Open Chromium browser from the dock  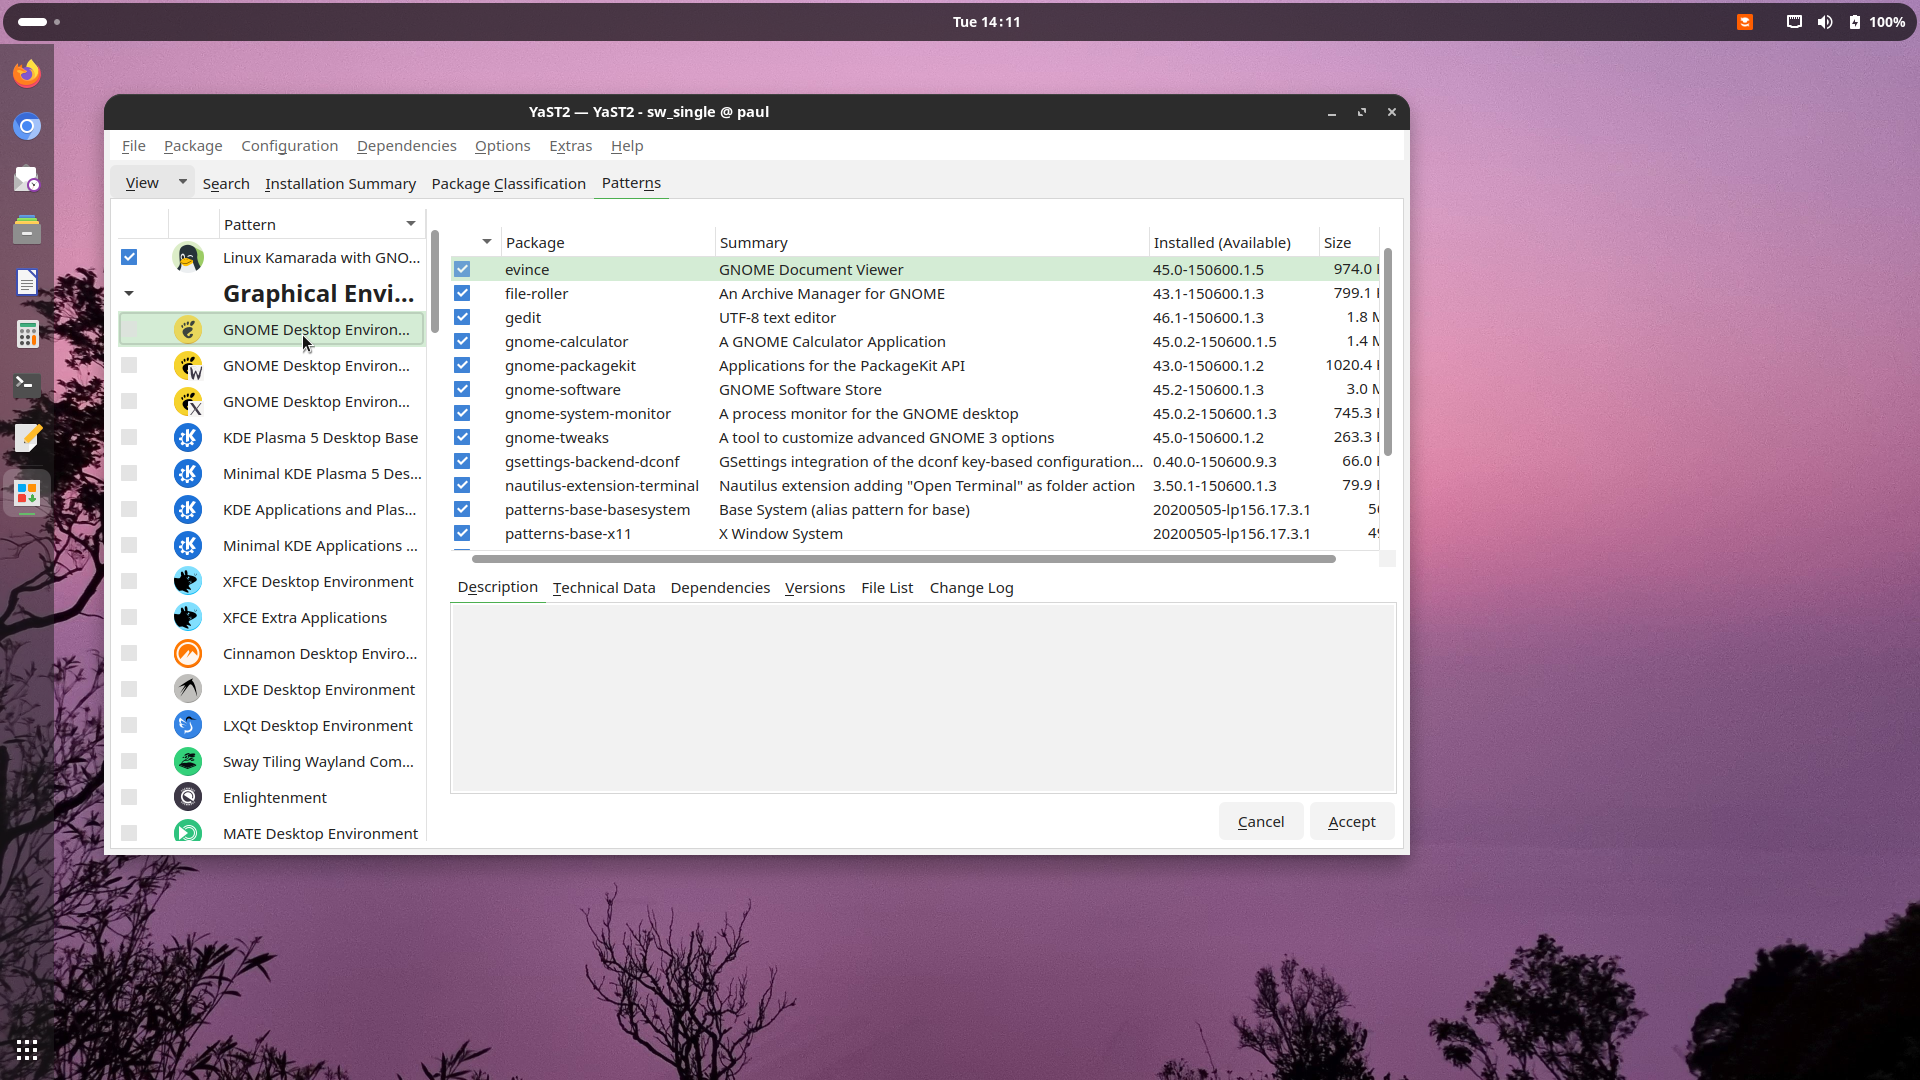(27, 126)
